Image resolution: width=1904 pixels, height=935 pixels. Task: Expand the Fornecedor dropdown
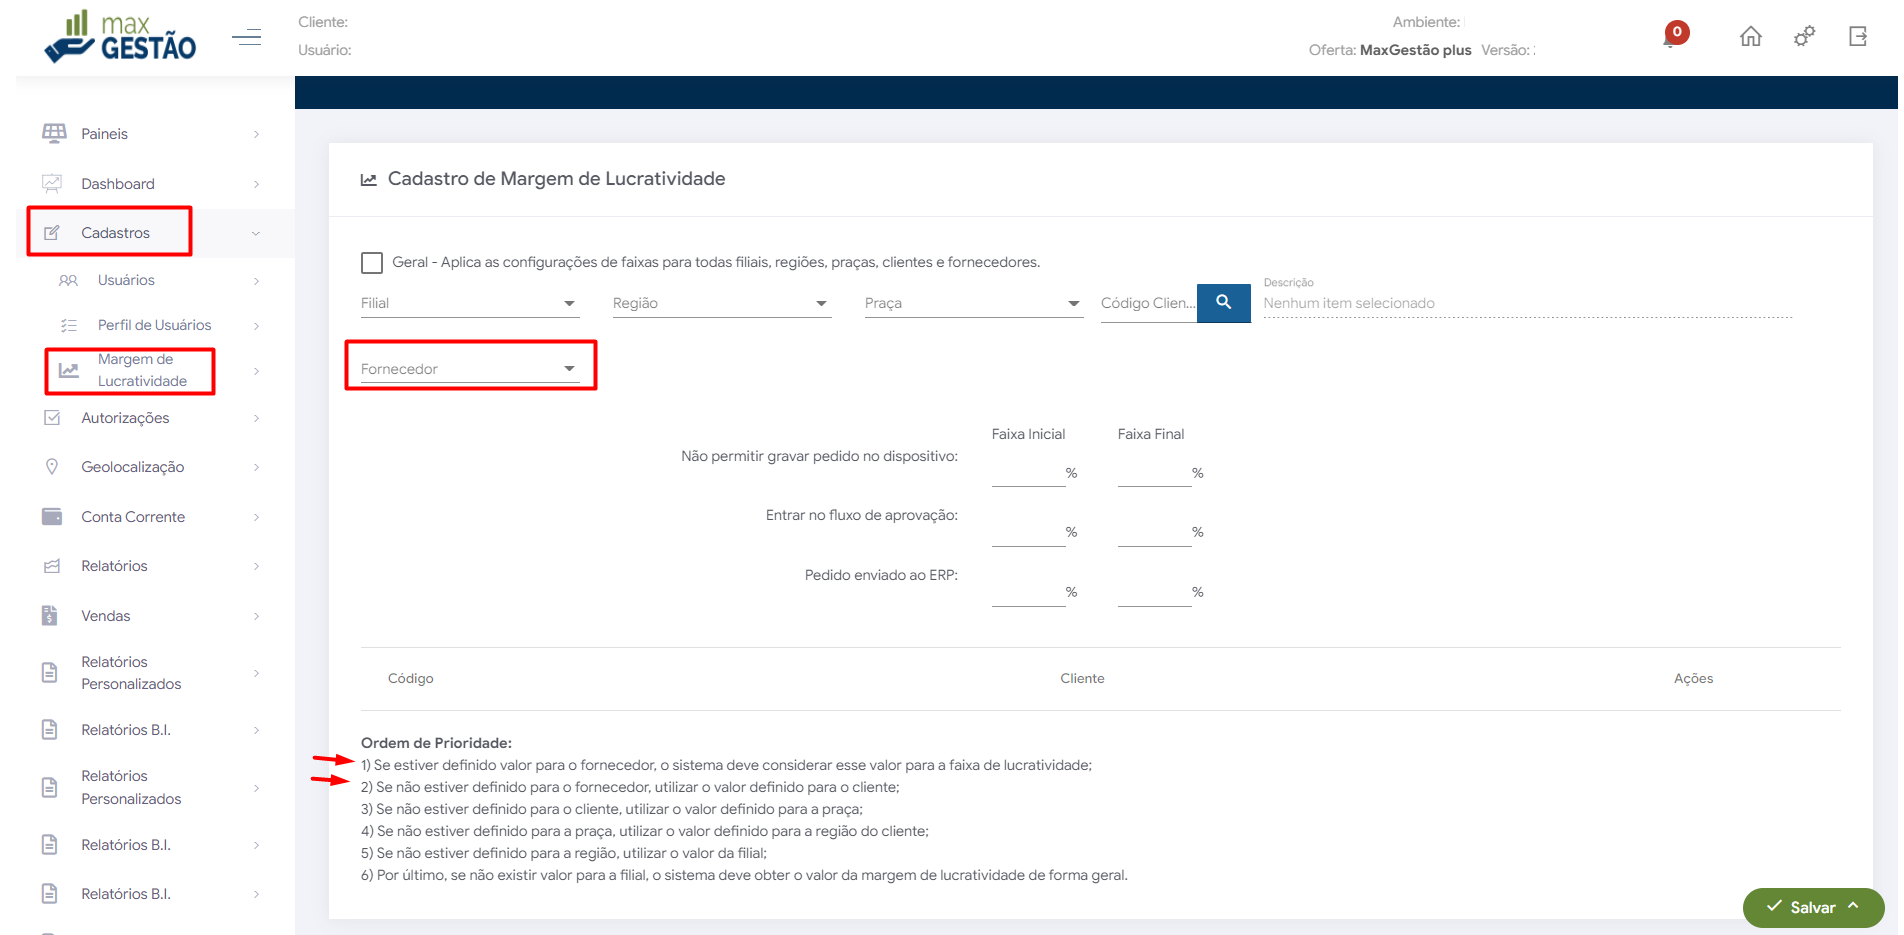pos(469,369)
